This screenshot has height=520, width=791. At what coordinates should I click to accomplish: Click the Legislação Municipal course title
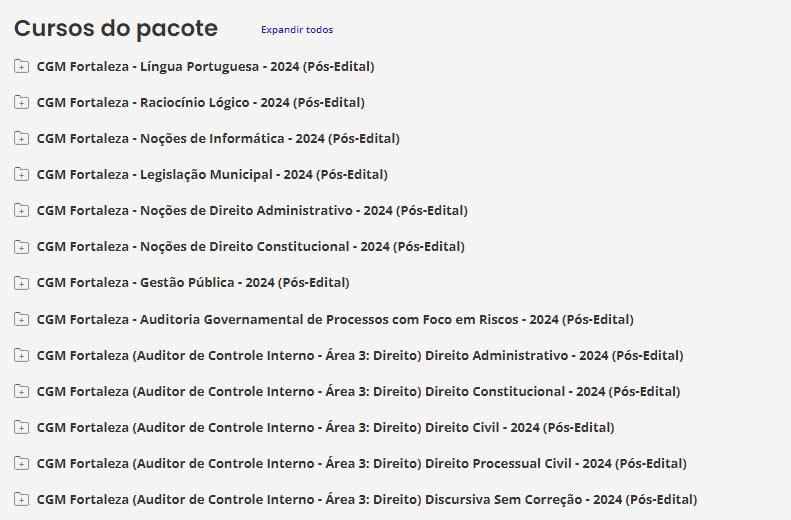pos(212,175)
